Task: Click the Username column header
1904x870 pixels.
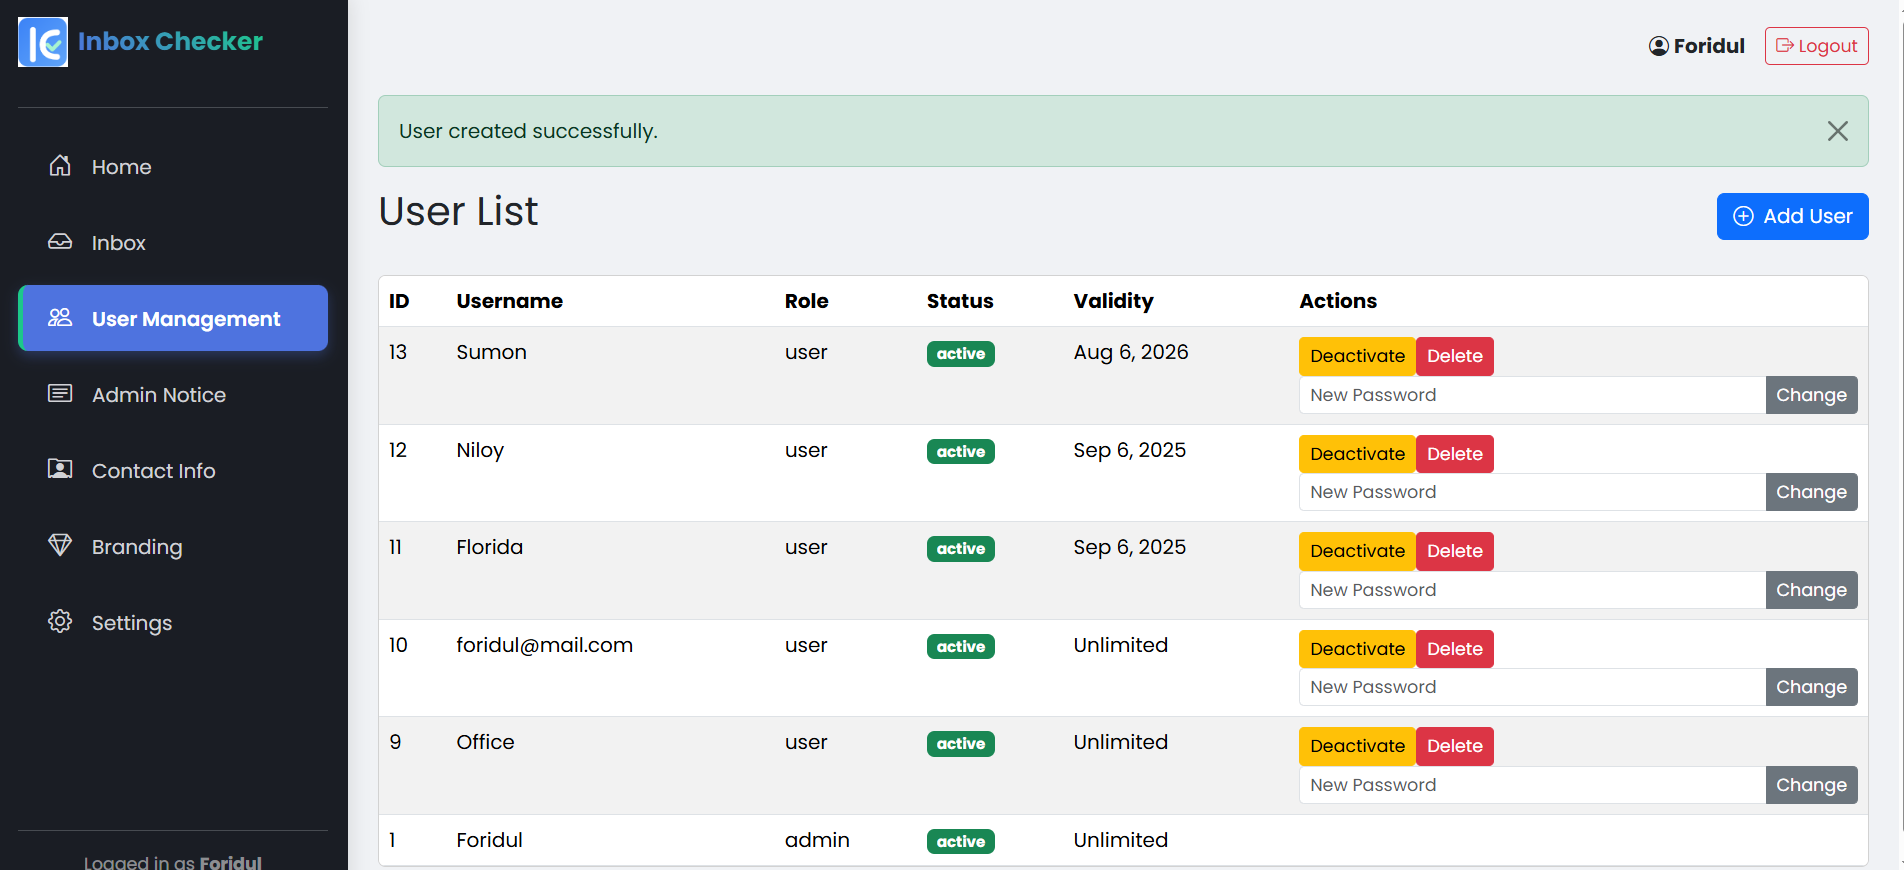Action: [509, 301]
